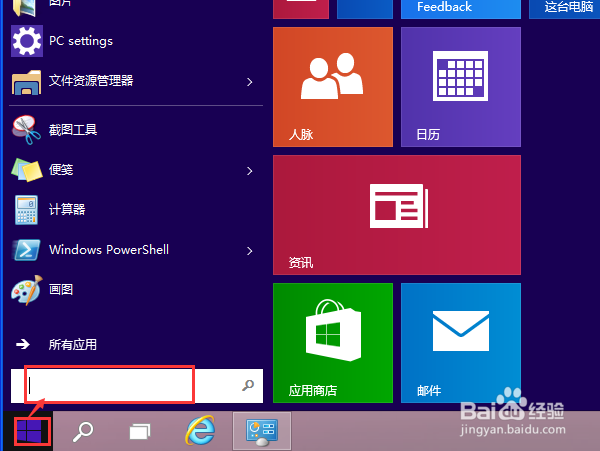Launch Internet Explorer from taskbar

pos(200,430)
